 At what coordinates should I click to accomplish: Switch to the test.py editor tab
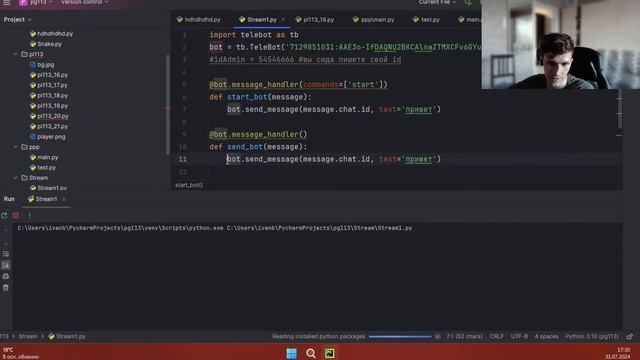426,20
